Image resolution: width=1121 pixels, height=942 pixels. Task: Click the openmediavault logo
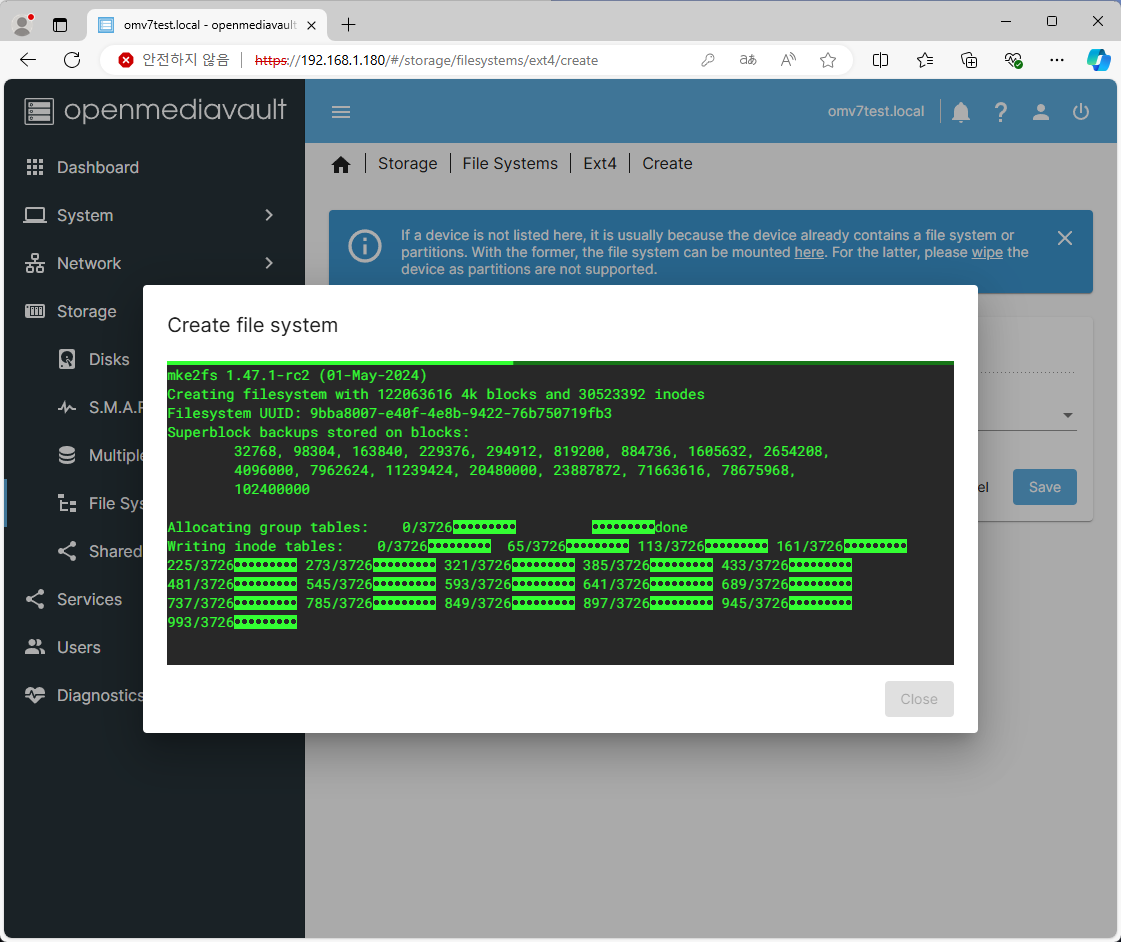(x=155, y=111)
